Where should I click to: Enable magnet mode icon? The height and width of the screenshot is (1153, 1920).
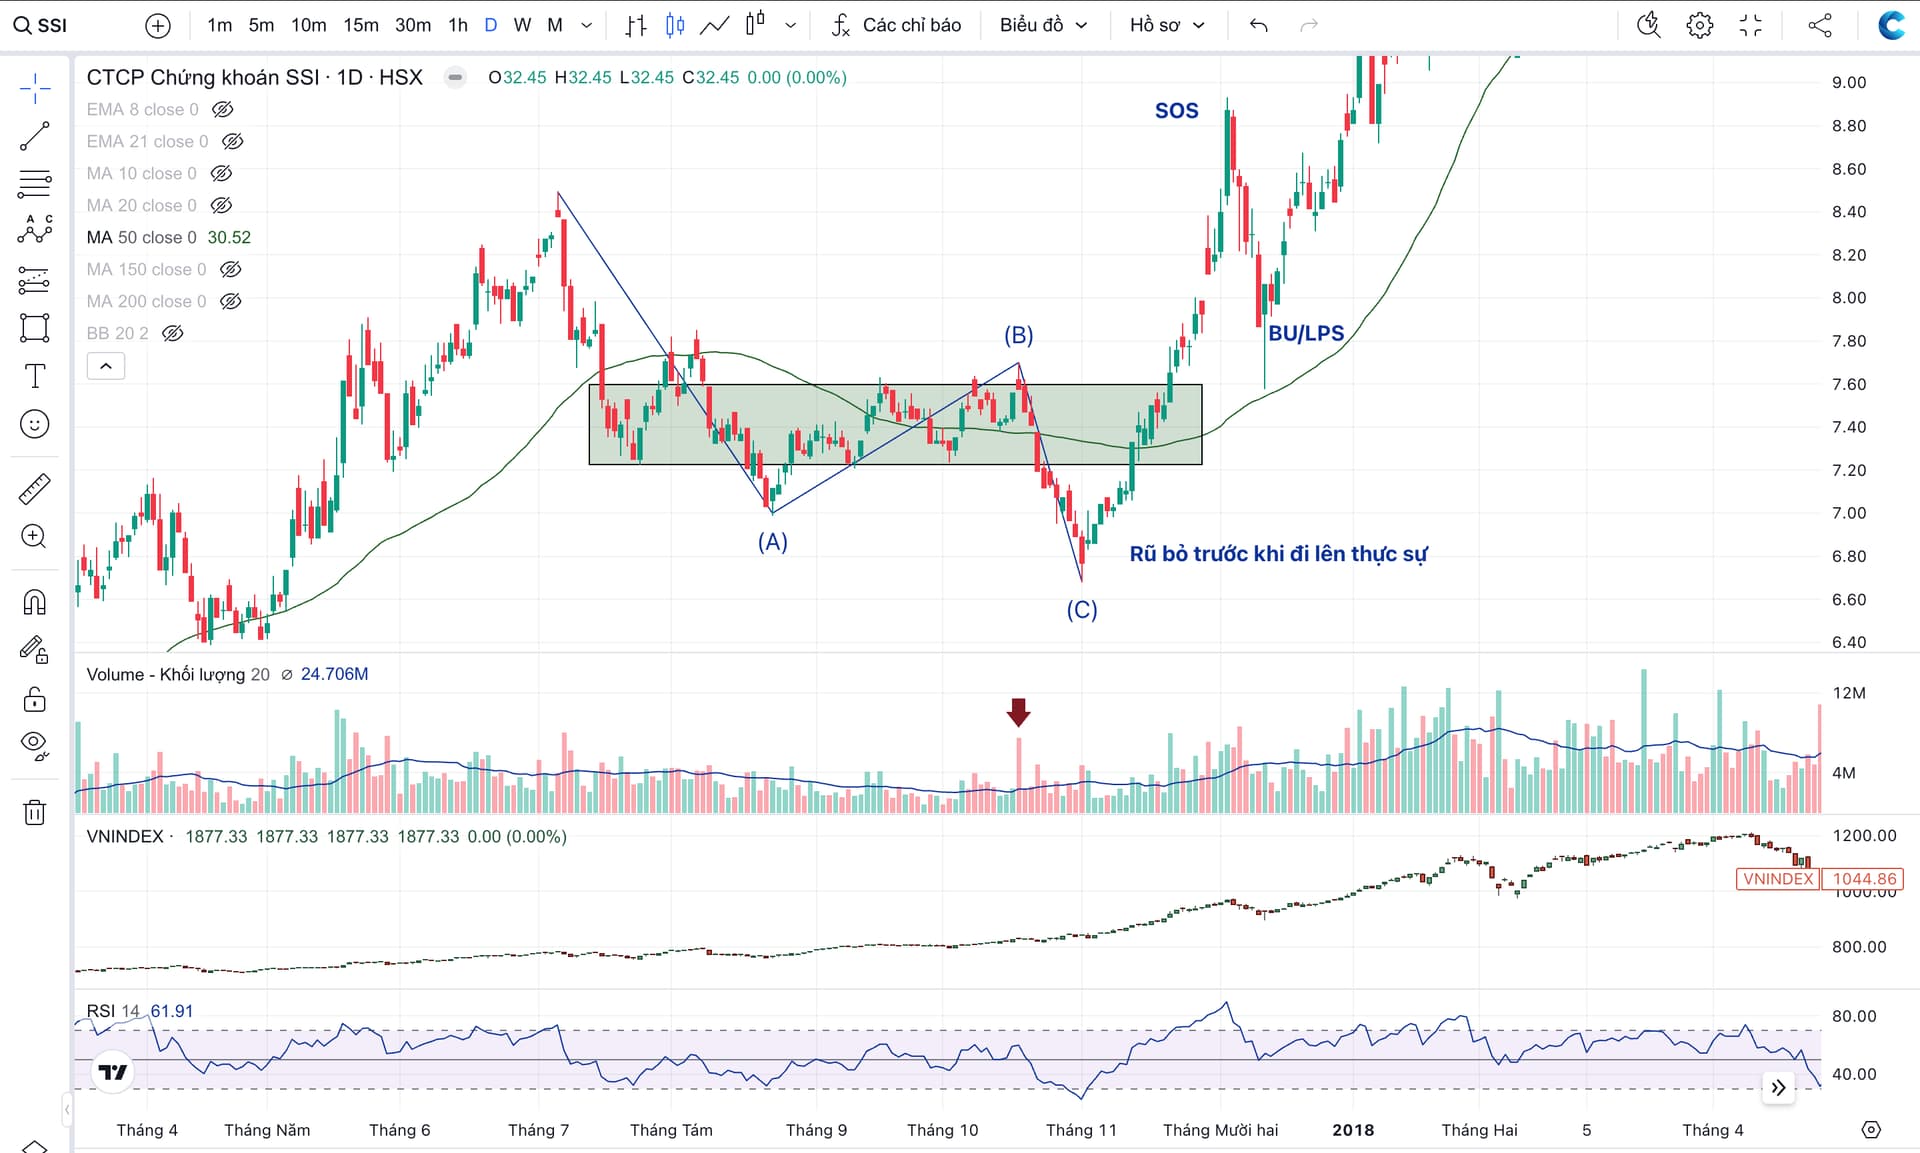(x=34, y=601)
